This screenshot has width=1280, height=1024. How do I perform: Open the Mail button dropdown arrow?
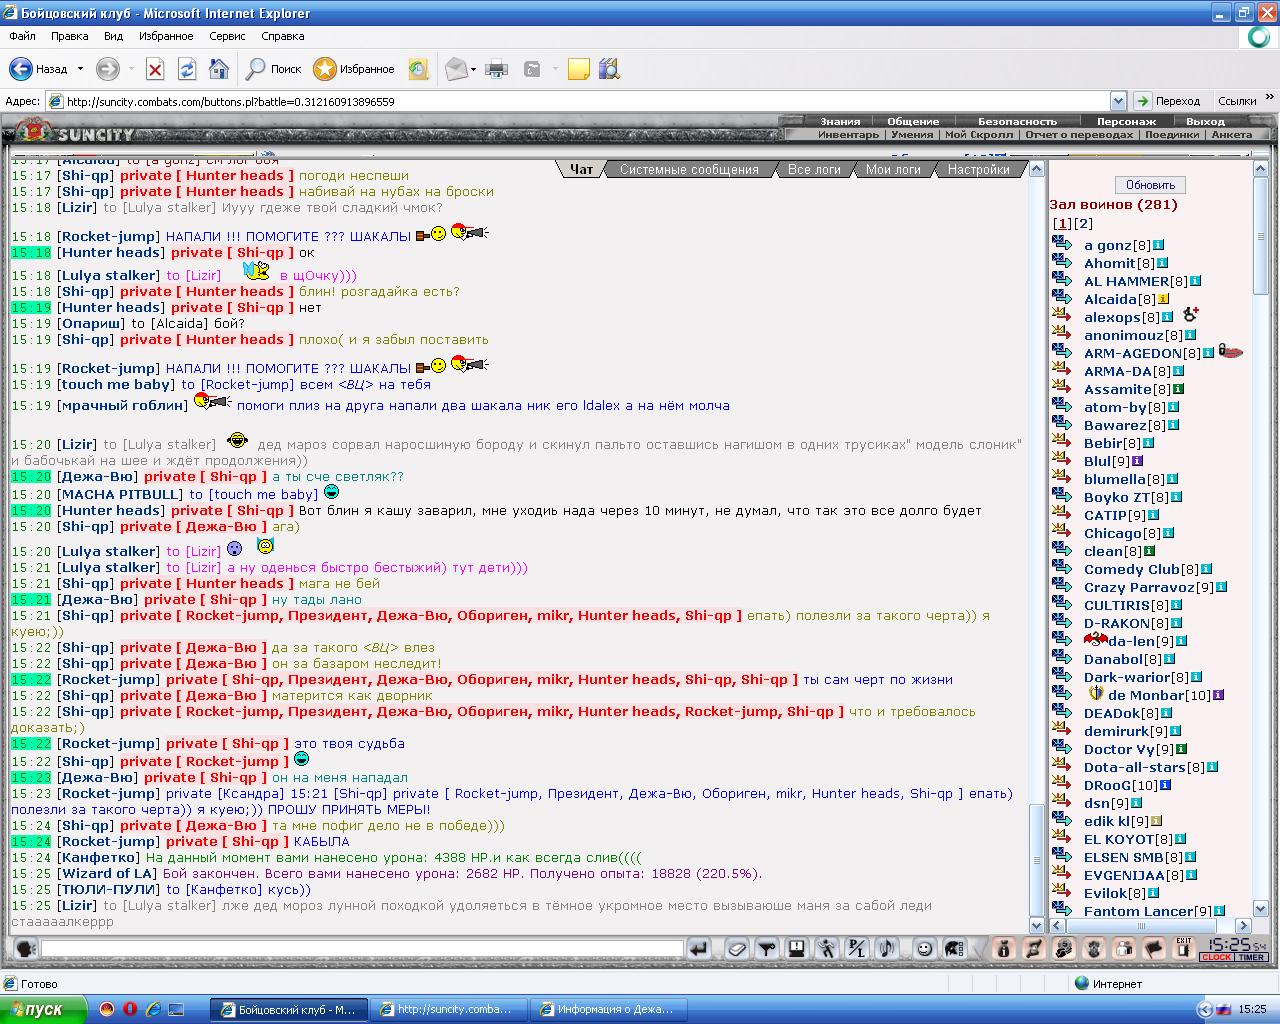473,69
